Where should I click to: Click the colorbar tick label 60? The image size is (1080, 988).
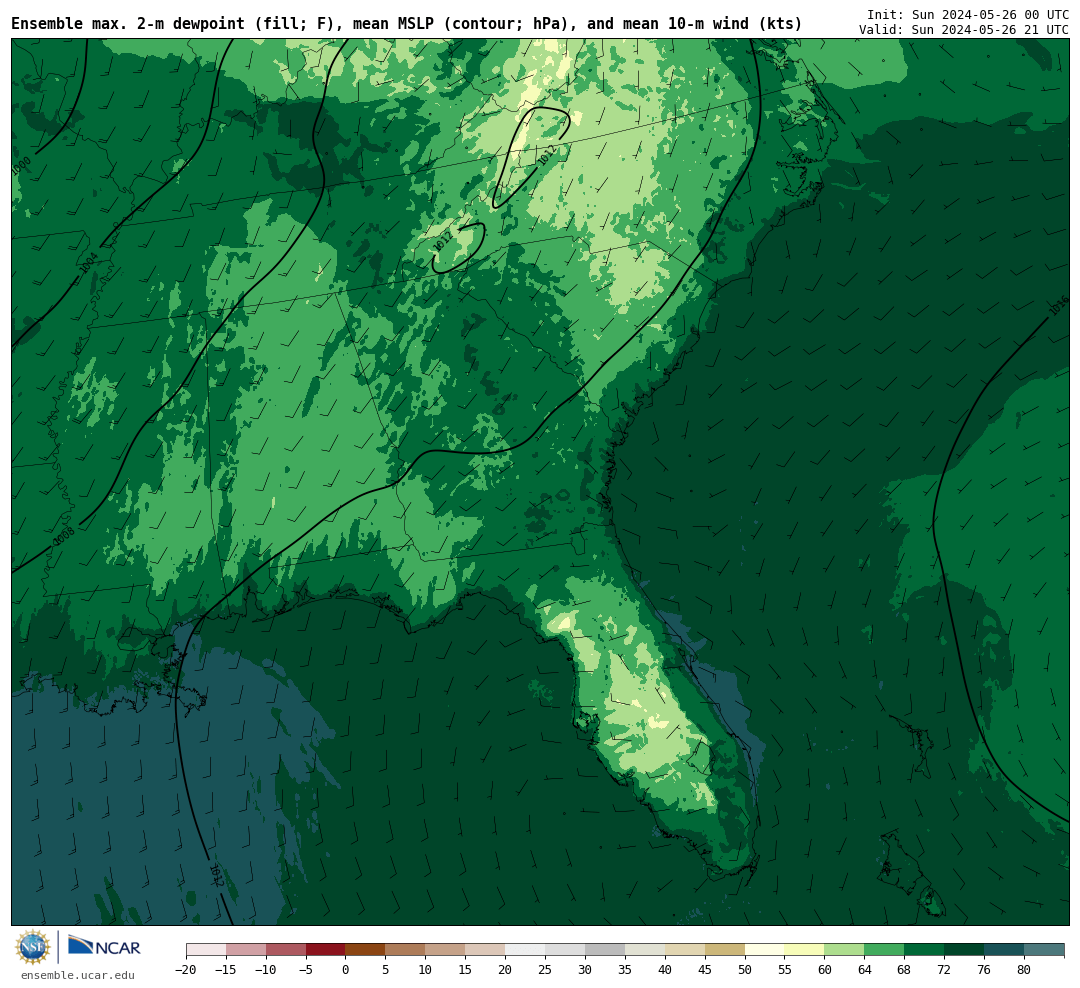(825, 970)
